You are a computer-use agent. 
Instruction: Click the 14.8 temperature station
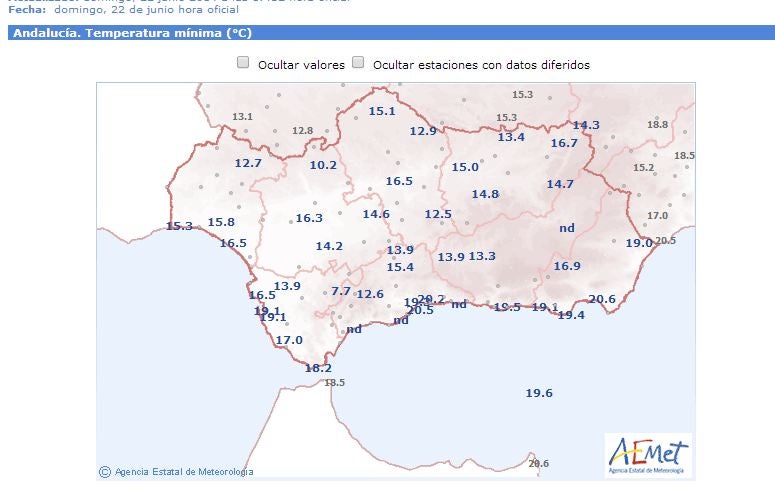(x=485, y=193)
